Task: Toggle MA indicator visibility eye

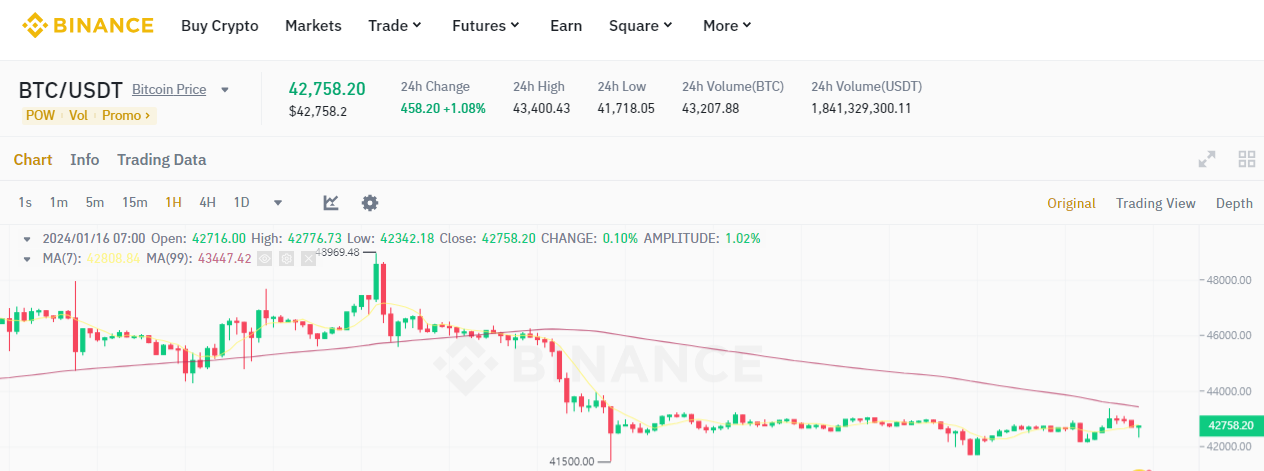Action: 265,258
